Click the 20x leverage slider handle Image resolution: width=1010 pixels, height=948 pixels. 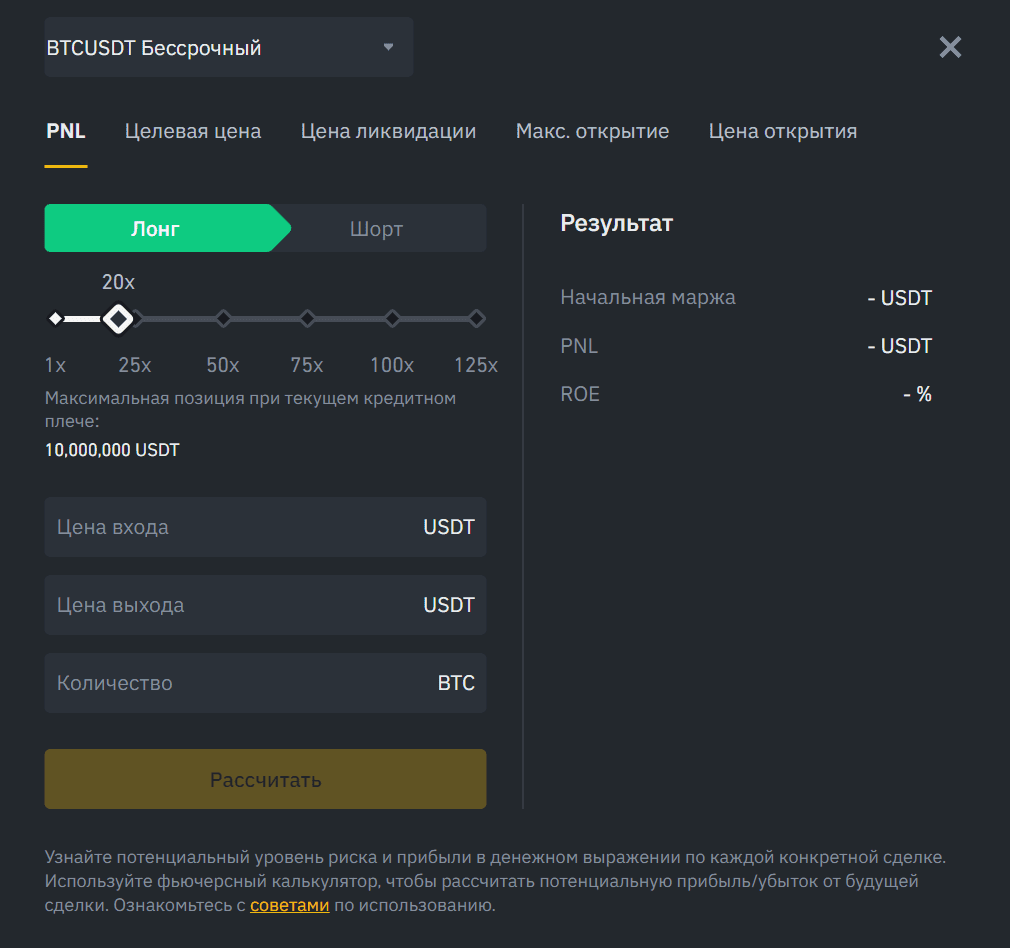119,319
